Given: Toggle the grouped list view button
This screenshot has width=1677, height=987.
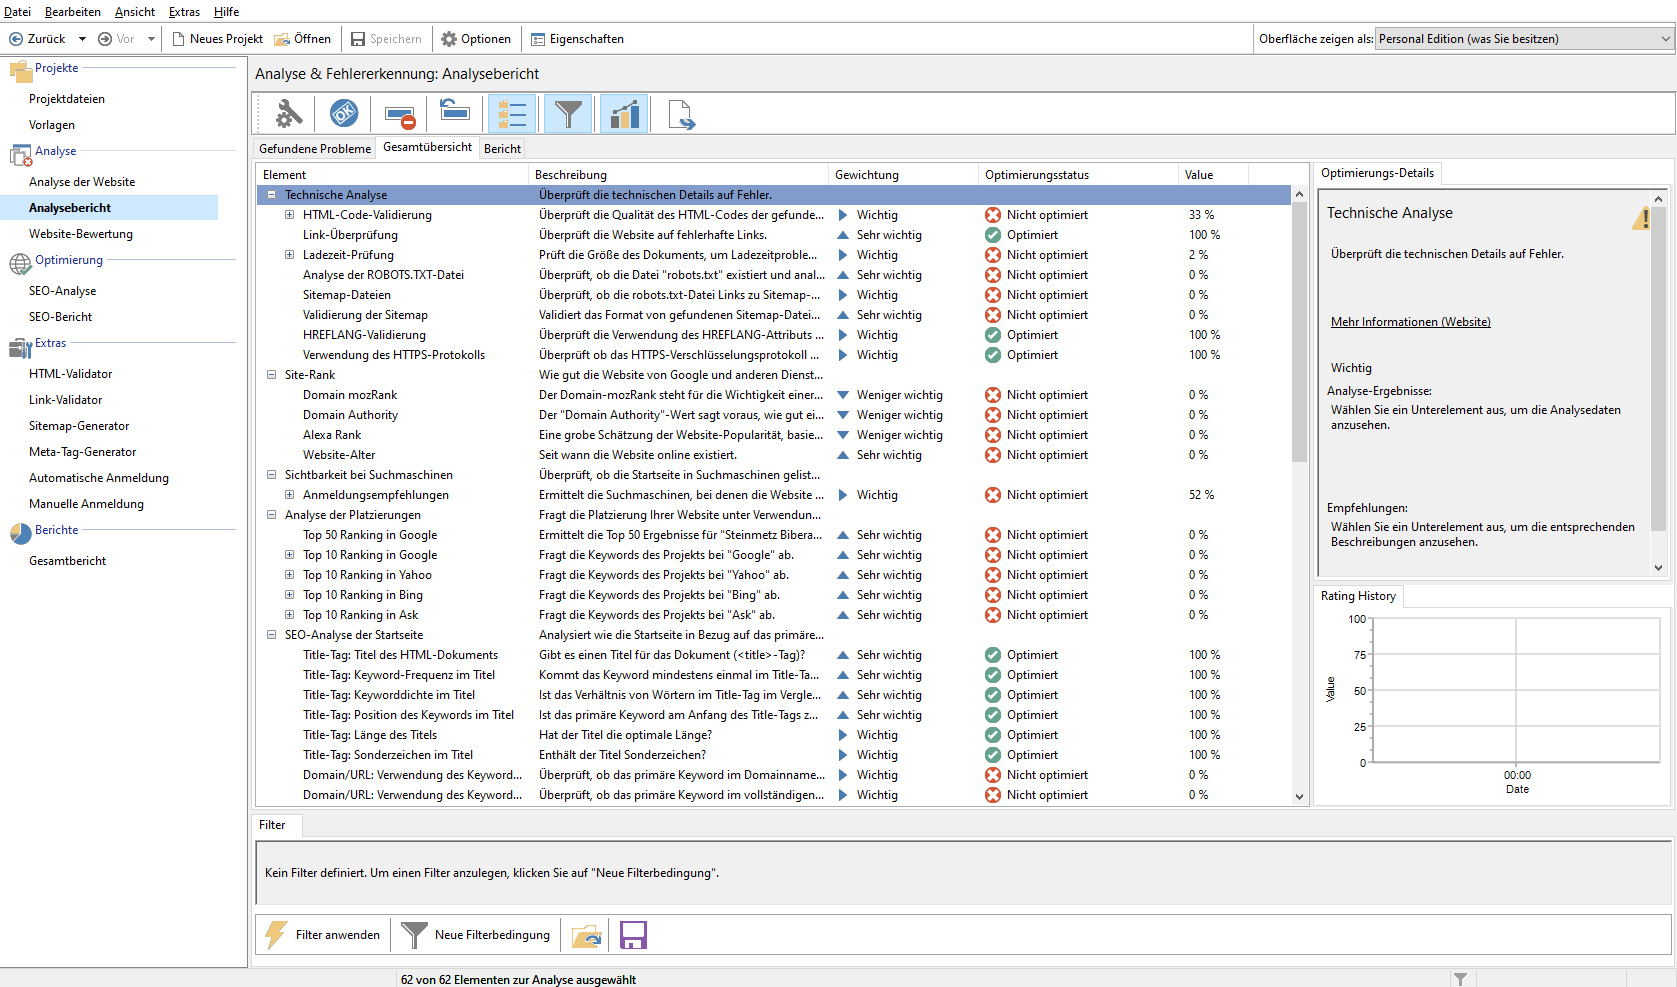Looking at the screenshot, I should 512,114.
